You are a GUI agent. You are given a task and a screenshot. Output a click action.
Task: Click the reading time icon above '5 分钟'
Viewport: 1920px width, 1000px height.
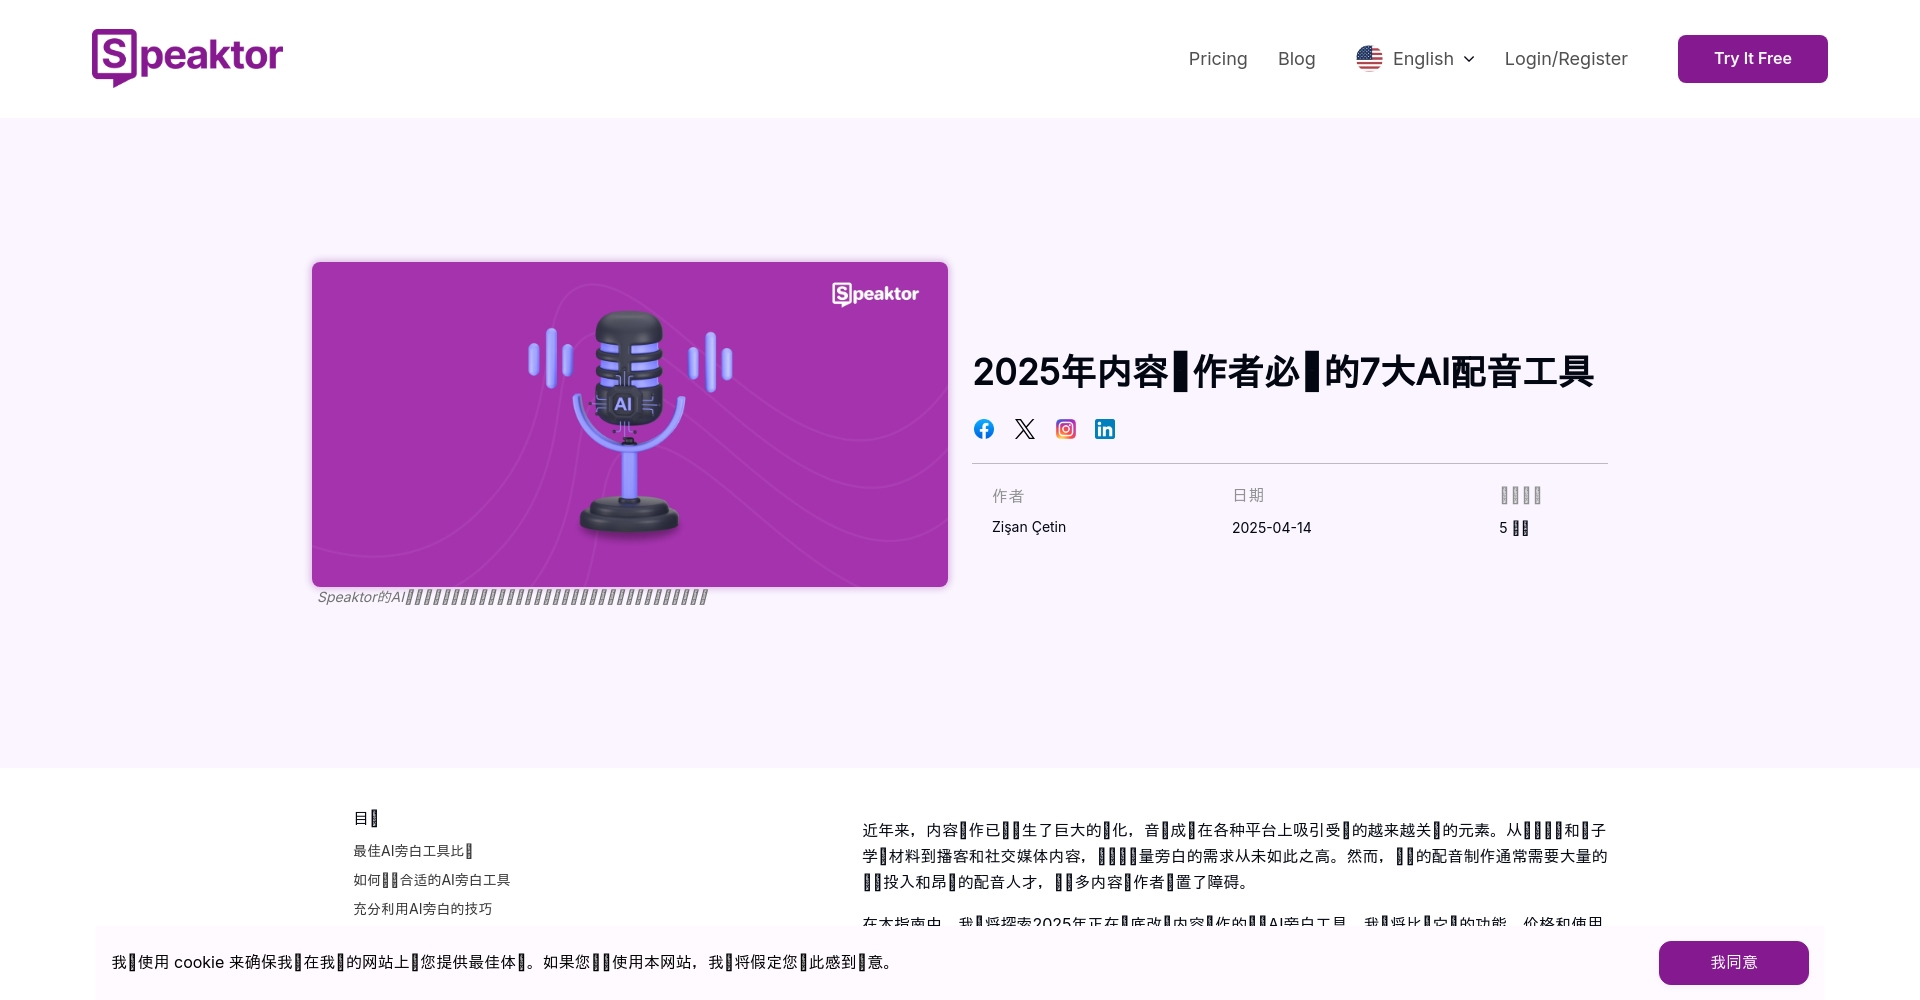tap(1519, 495)
